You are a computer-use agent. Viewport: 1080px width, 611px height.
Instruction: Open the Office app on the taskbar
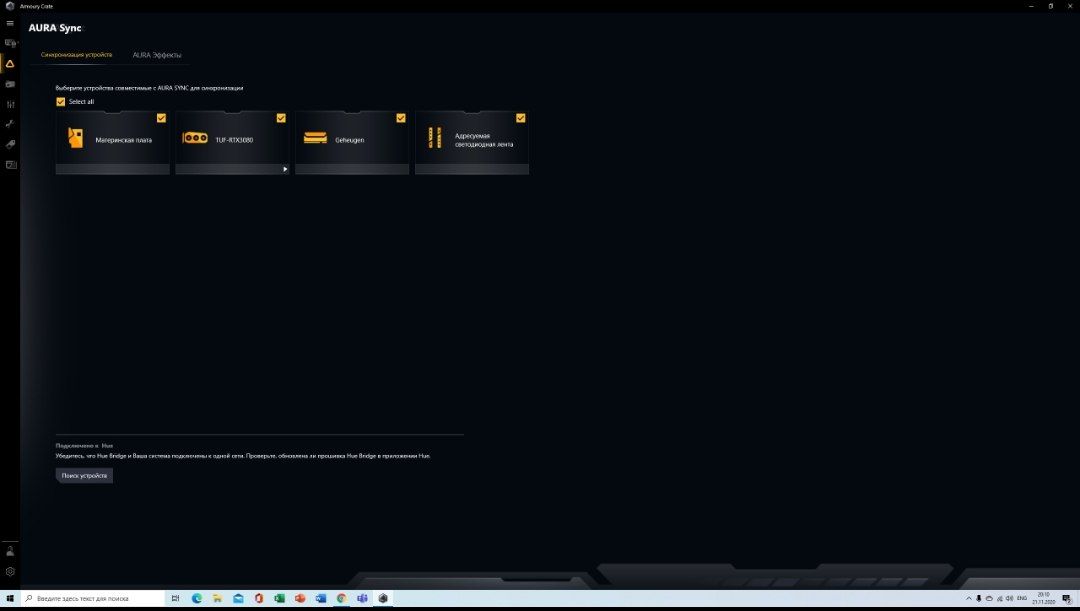point(258,599)
